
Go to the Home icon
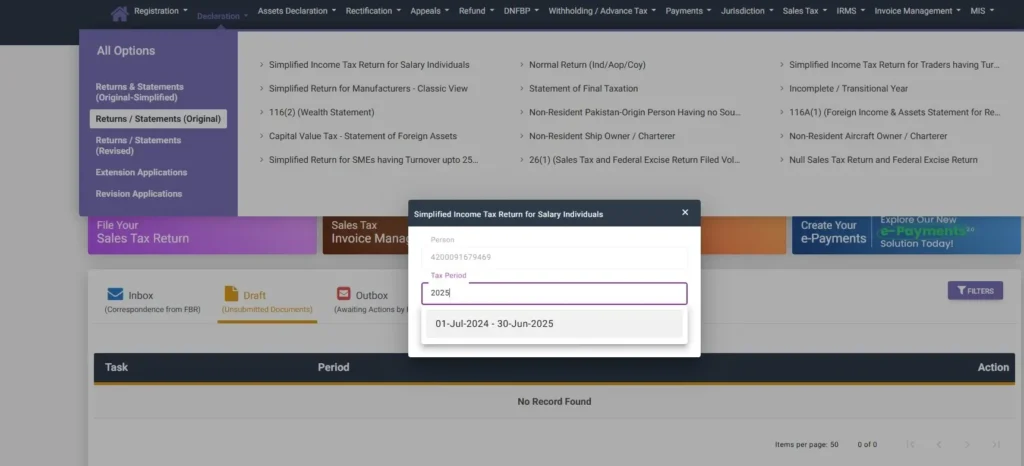(119, 13)
